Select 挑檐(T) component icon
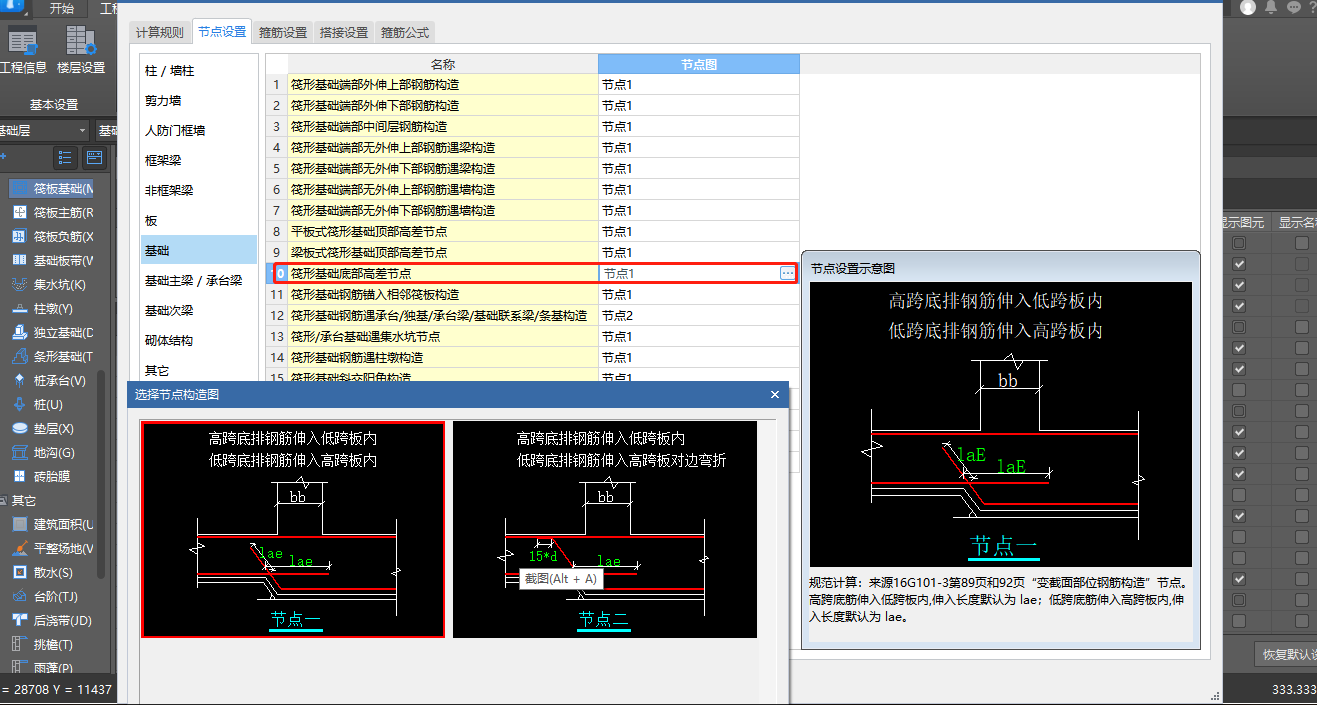Image resolution: width=1317 pixels, height=705 pixels. (19, 644)
